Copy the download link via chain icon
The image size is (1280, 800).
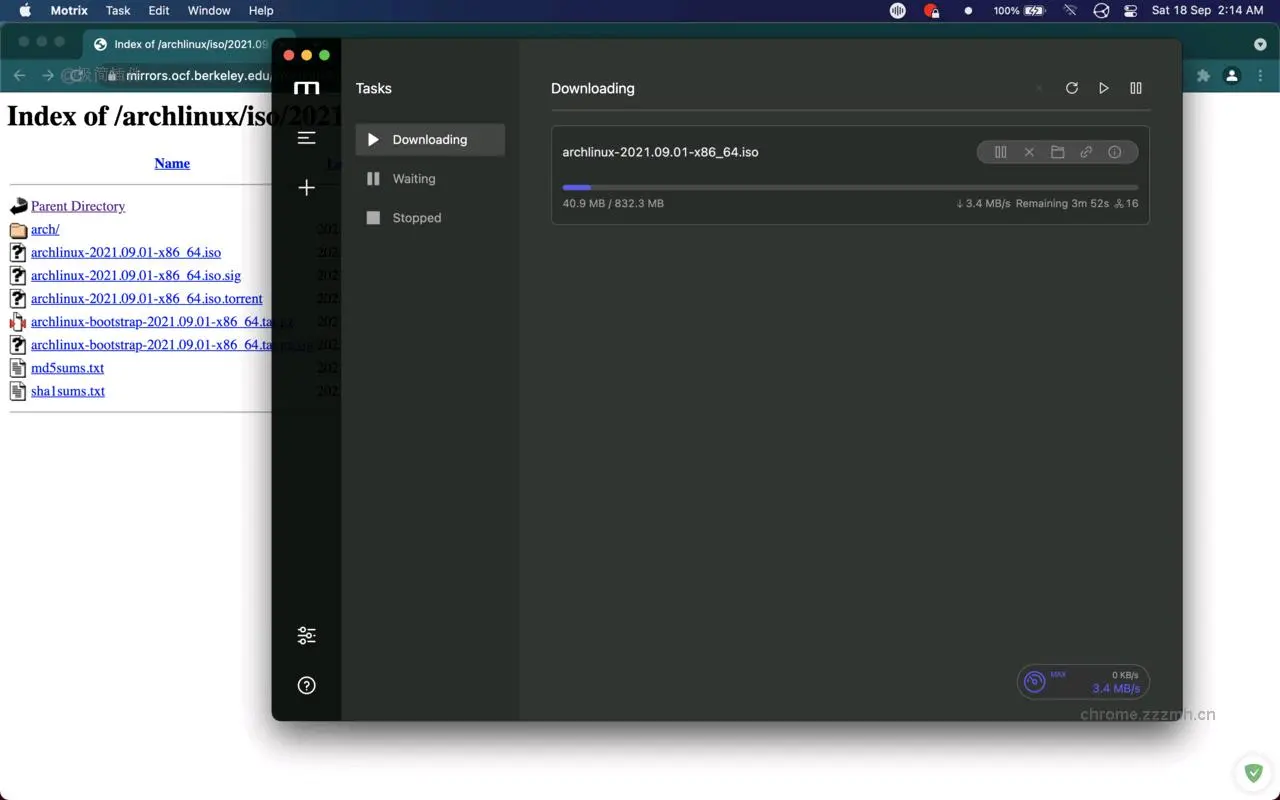click(1086, 152)
